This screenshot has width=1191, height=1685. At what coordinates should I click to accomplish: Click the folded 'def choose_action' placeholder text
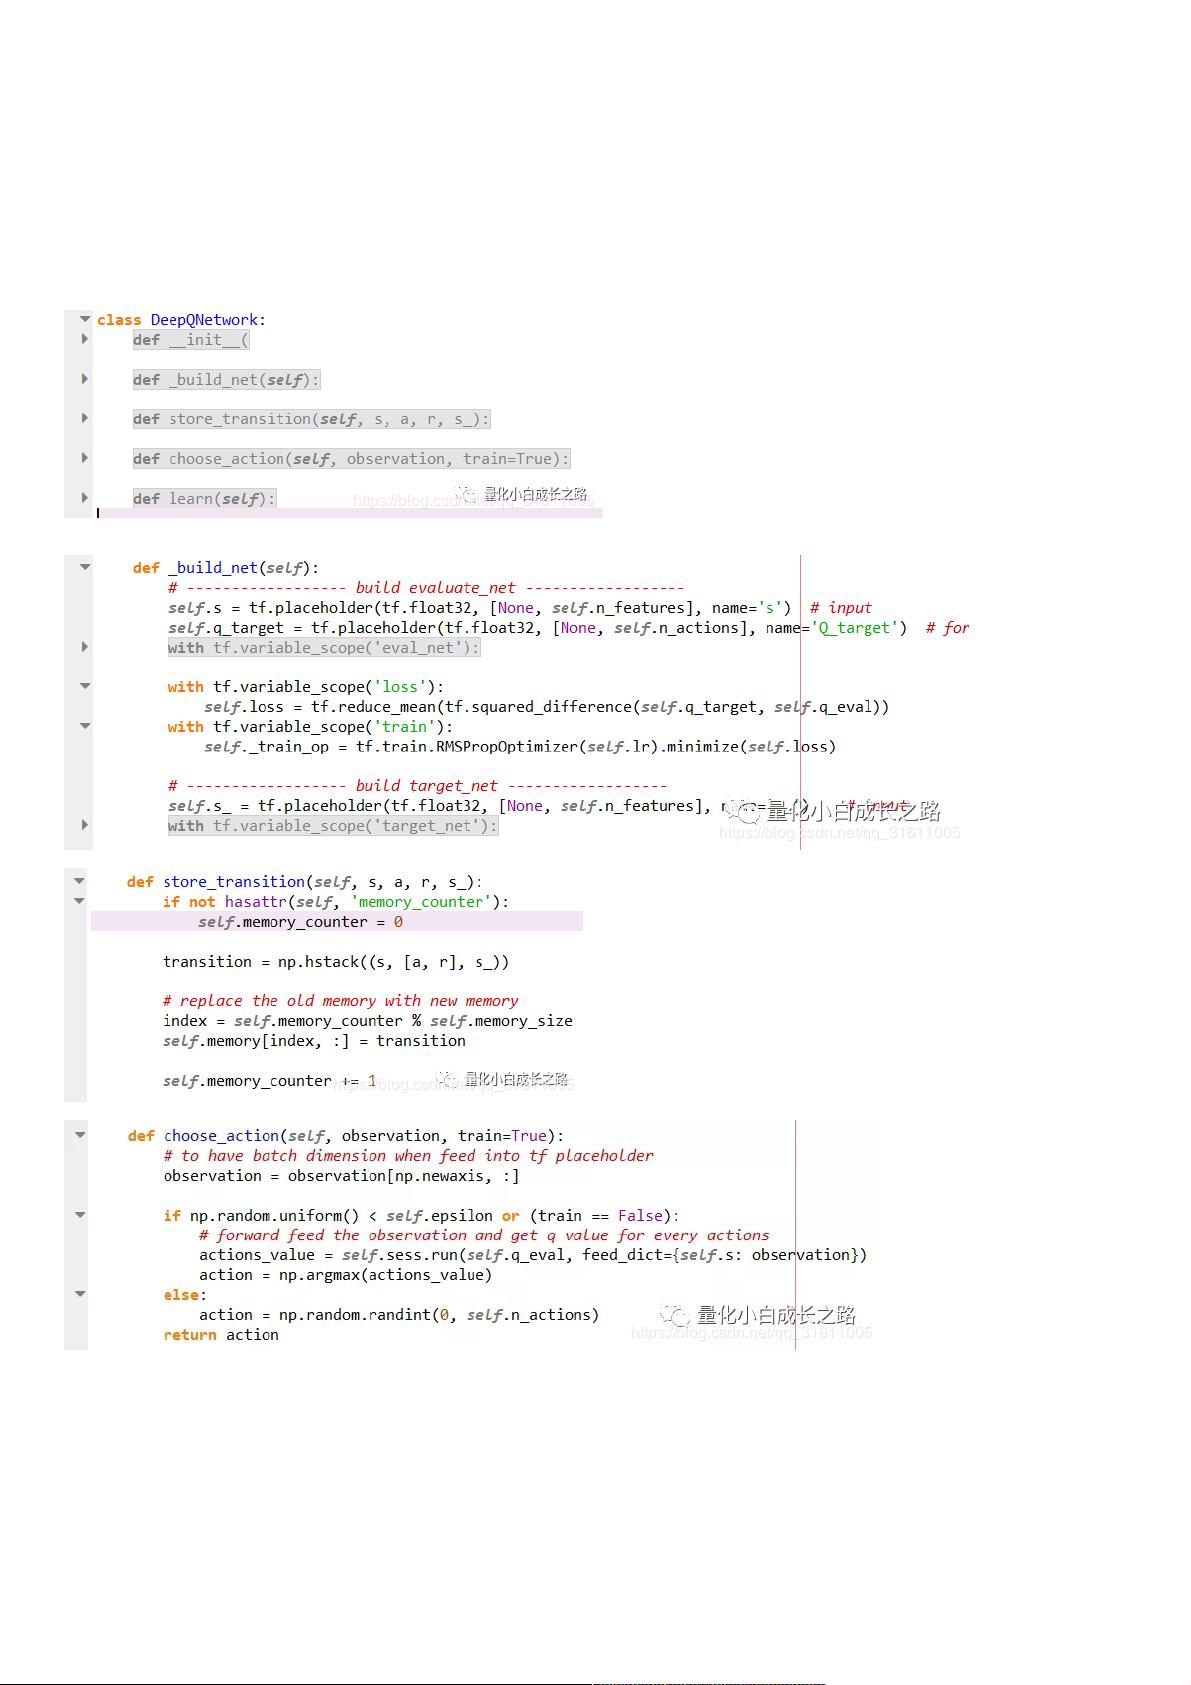[351, 459]
